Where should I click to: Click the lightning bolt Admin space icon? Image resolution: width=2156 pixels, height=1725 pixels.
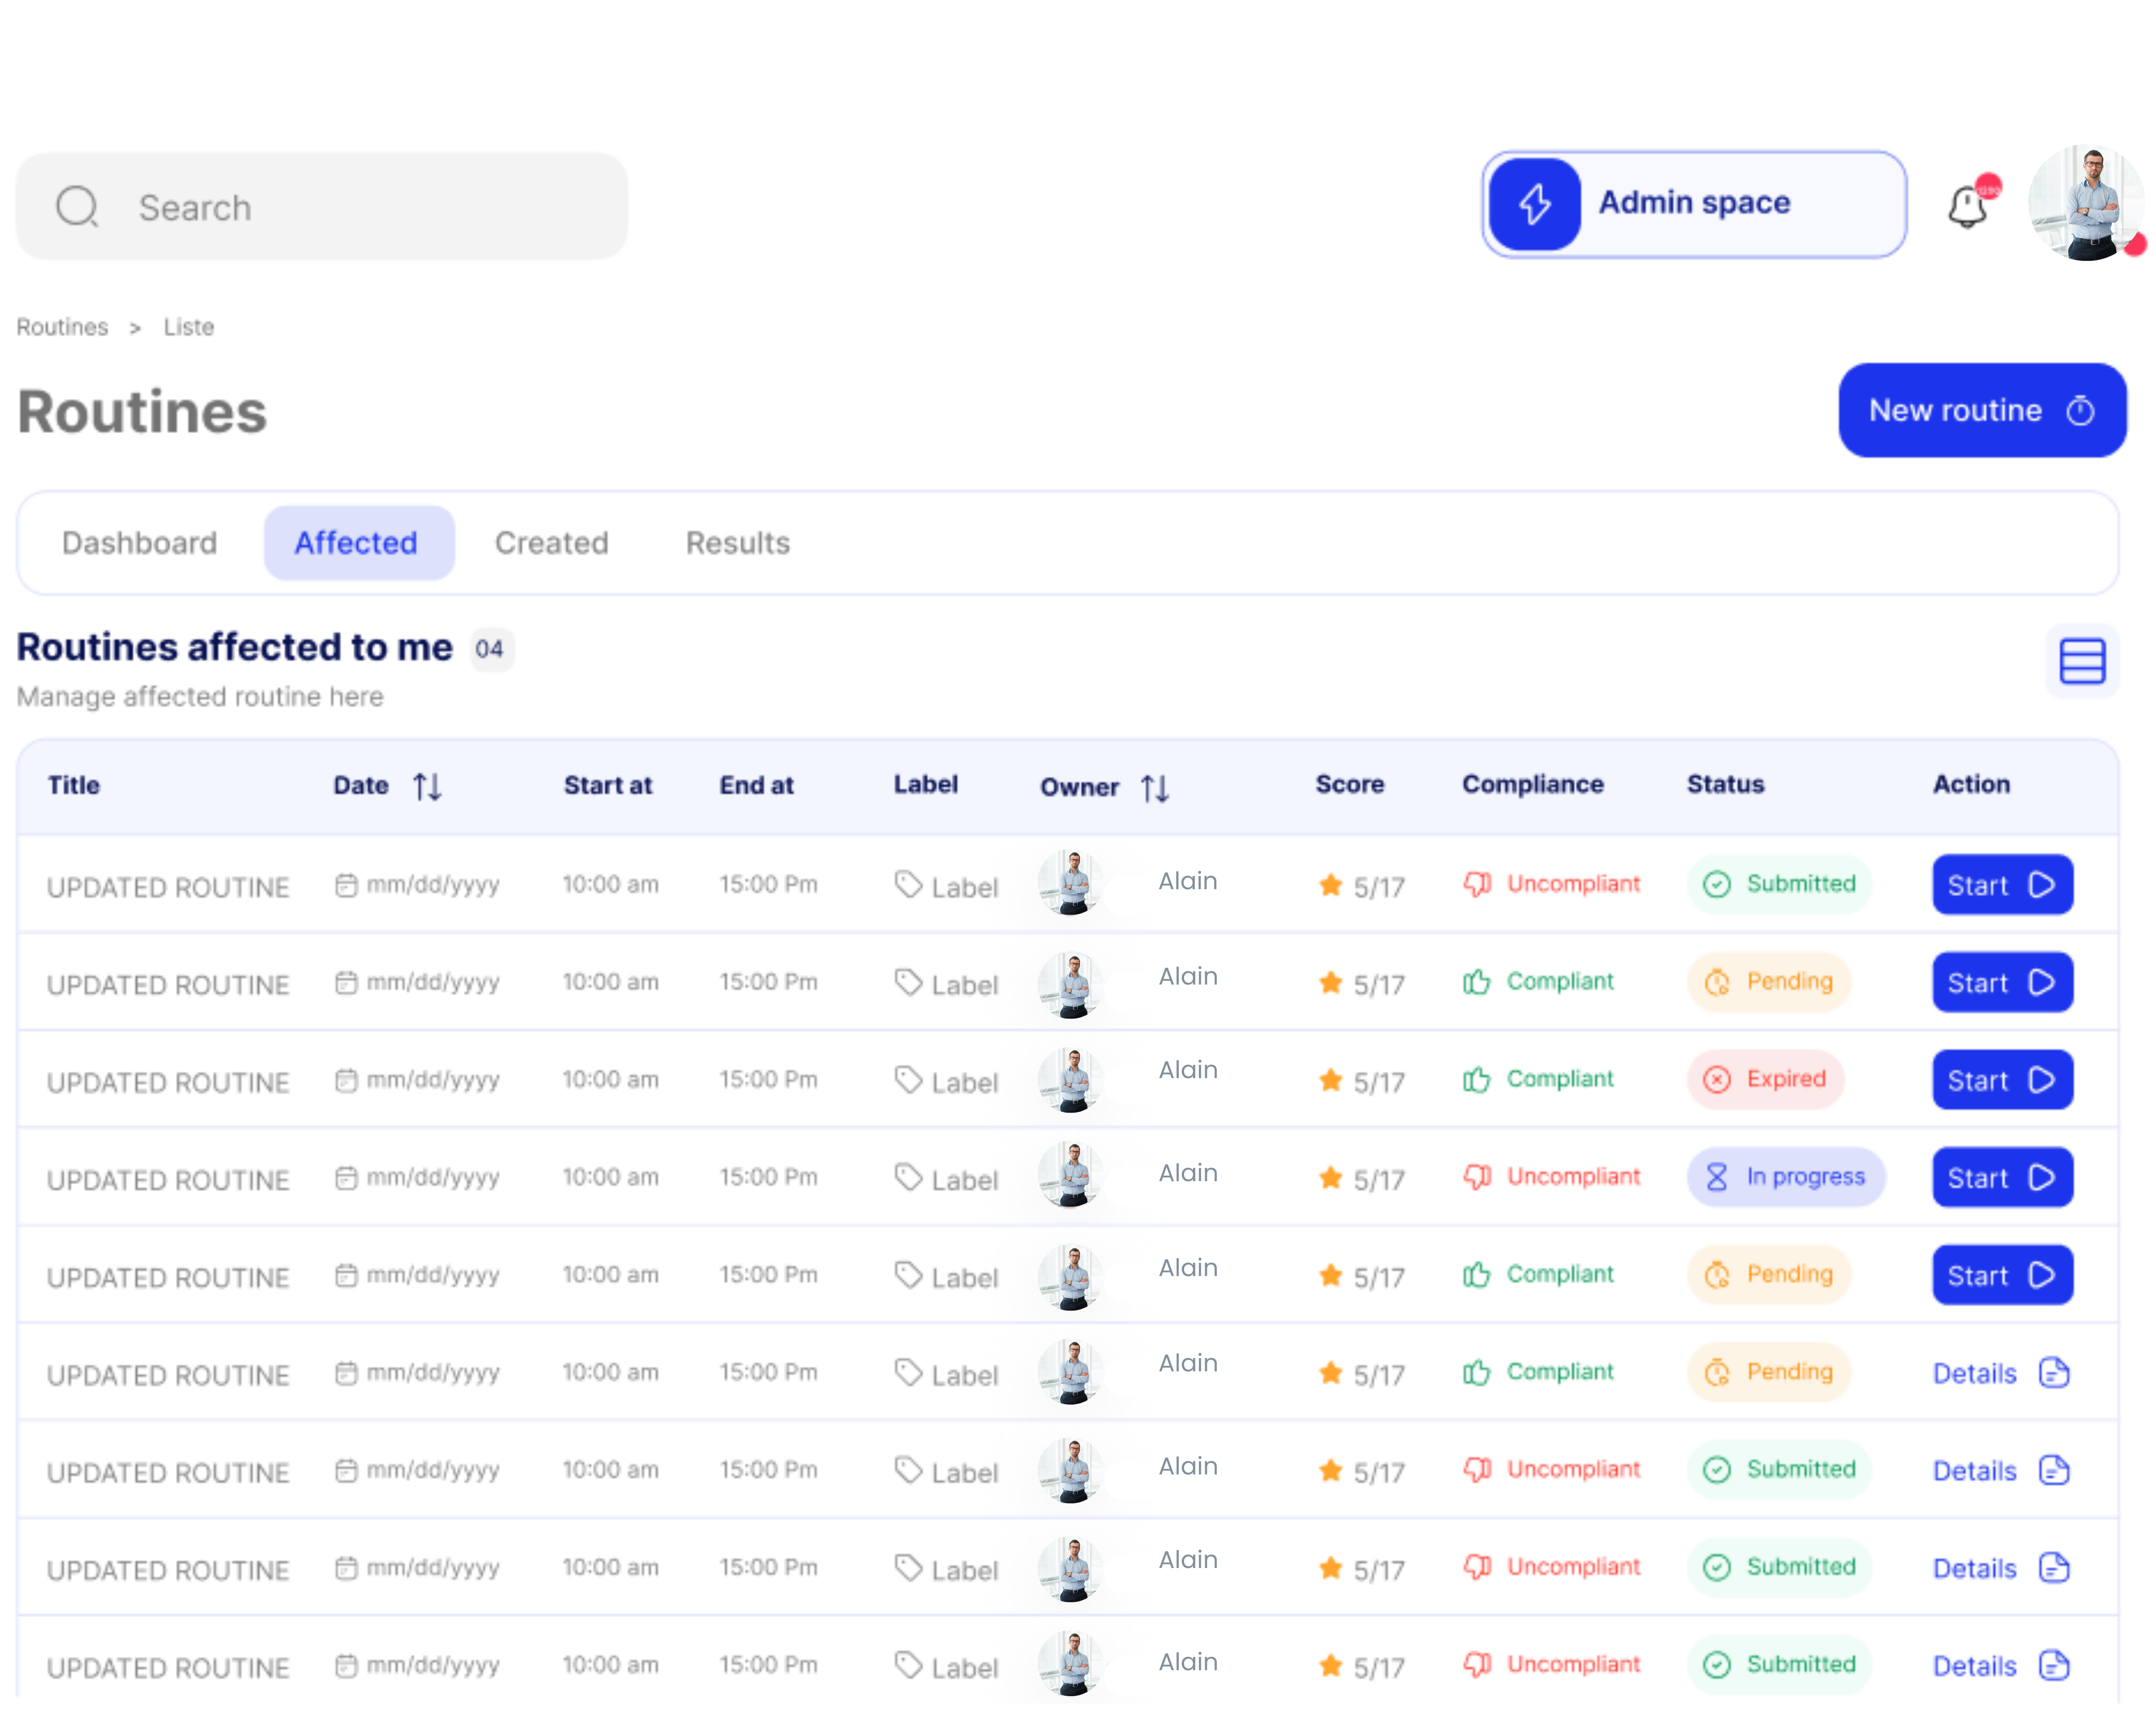[x=1534, y=204]
